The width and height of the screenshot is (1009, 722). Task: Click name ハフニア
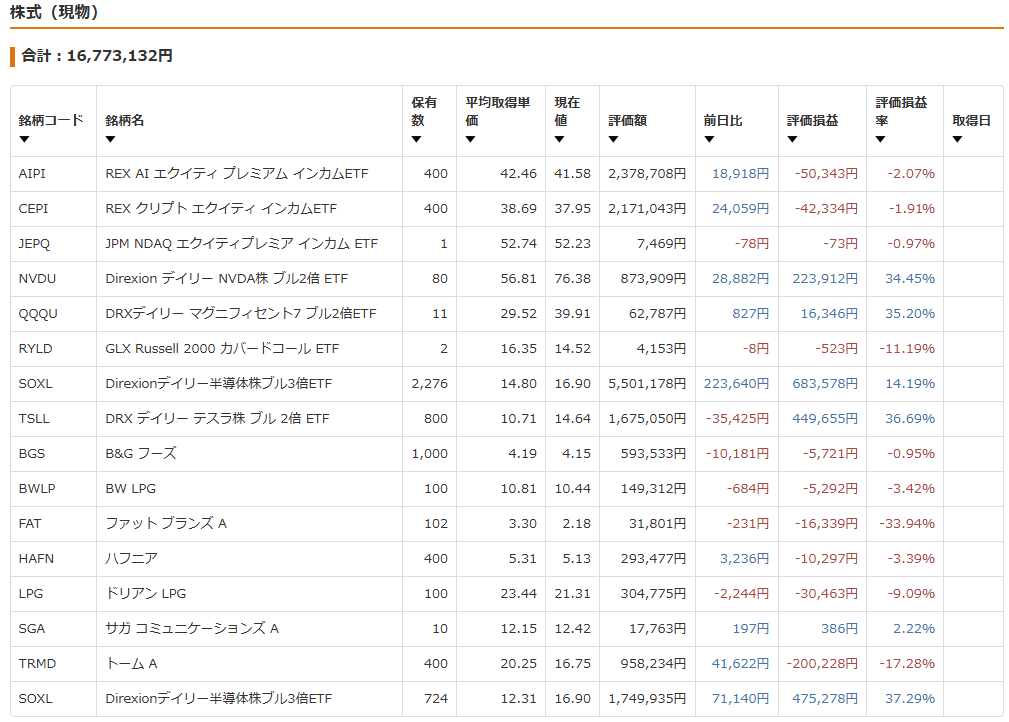[131, 559]
